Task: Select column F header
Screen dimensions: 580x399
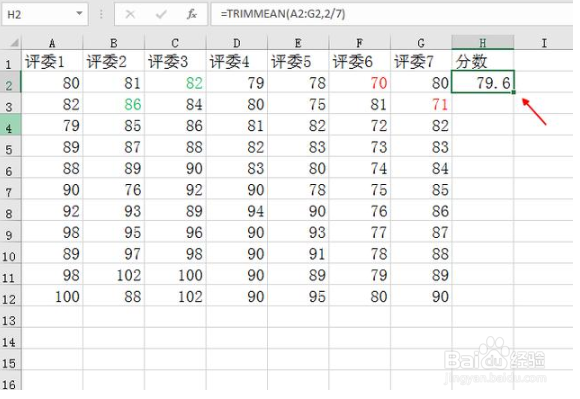Action: tap(360, 43)
